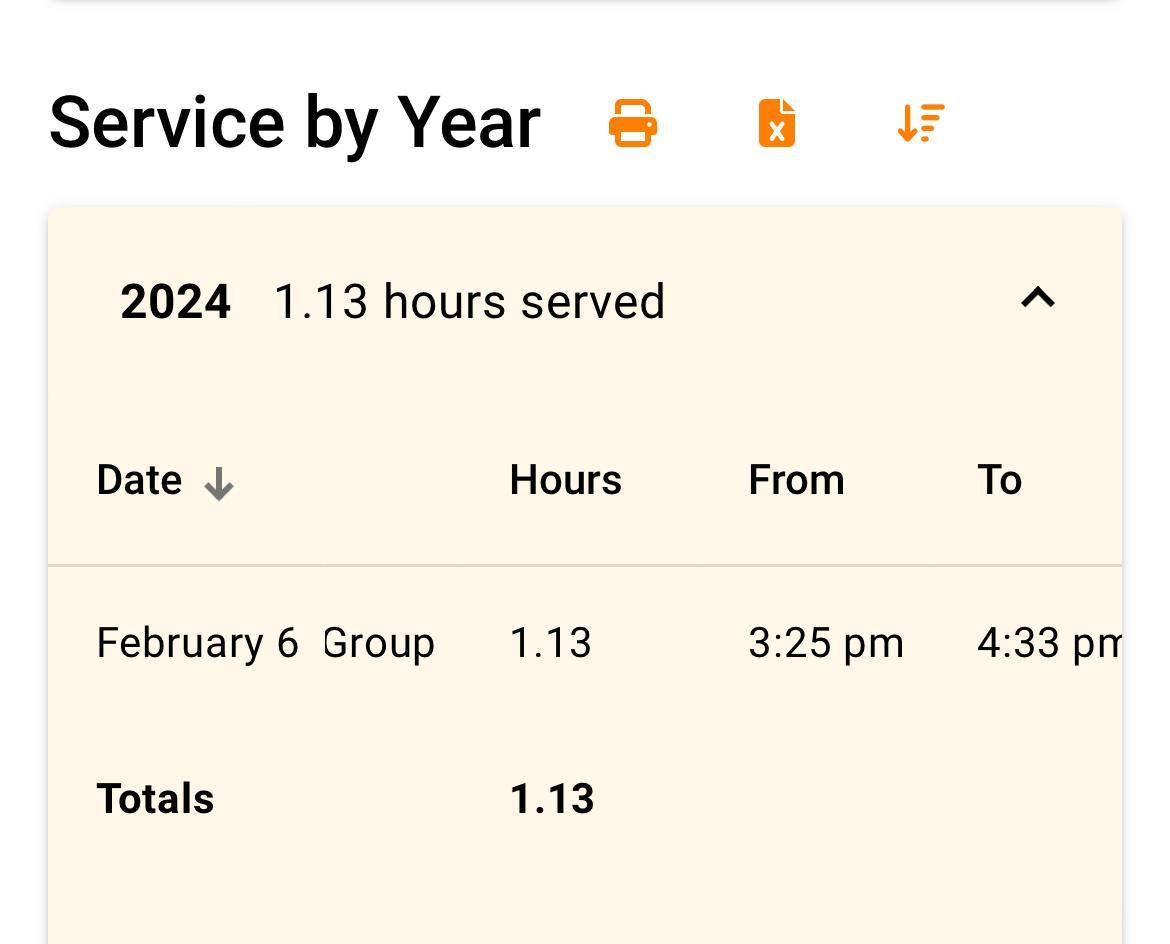The height and width of the screenshot is (944, 1170).
Task: Export service to Excel spreadsheet file
Action: (777, 123)
